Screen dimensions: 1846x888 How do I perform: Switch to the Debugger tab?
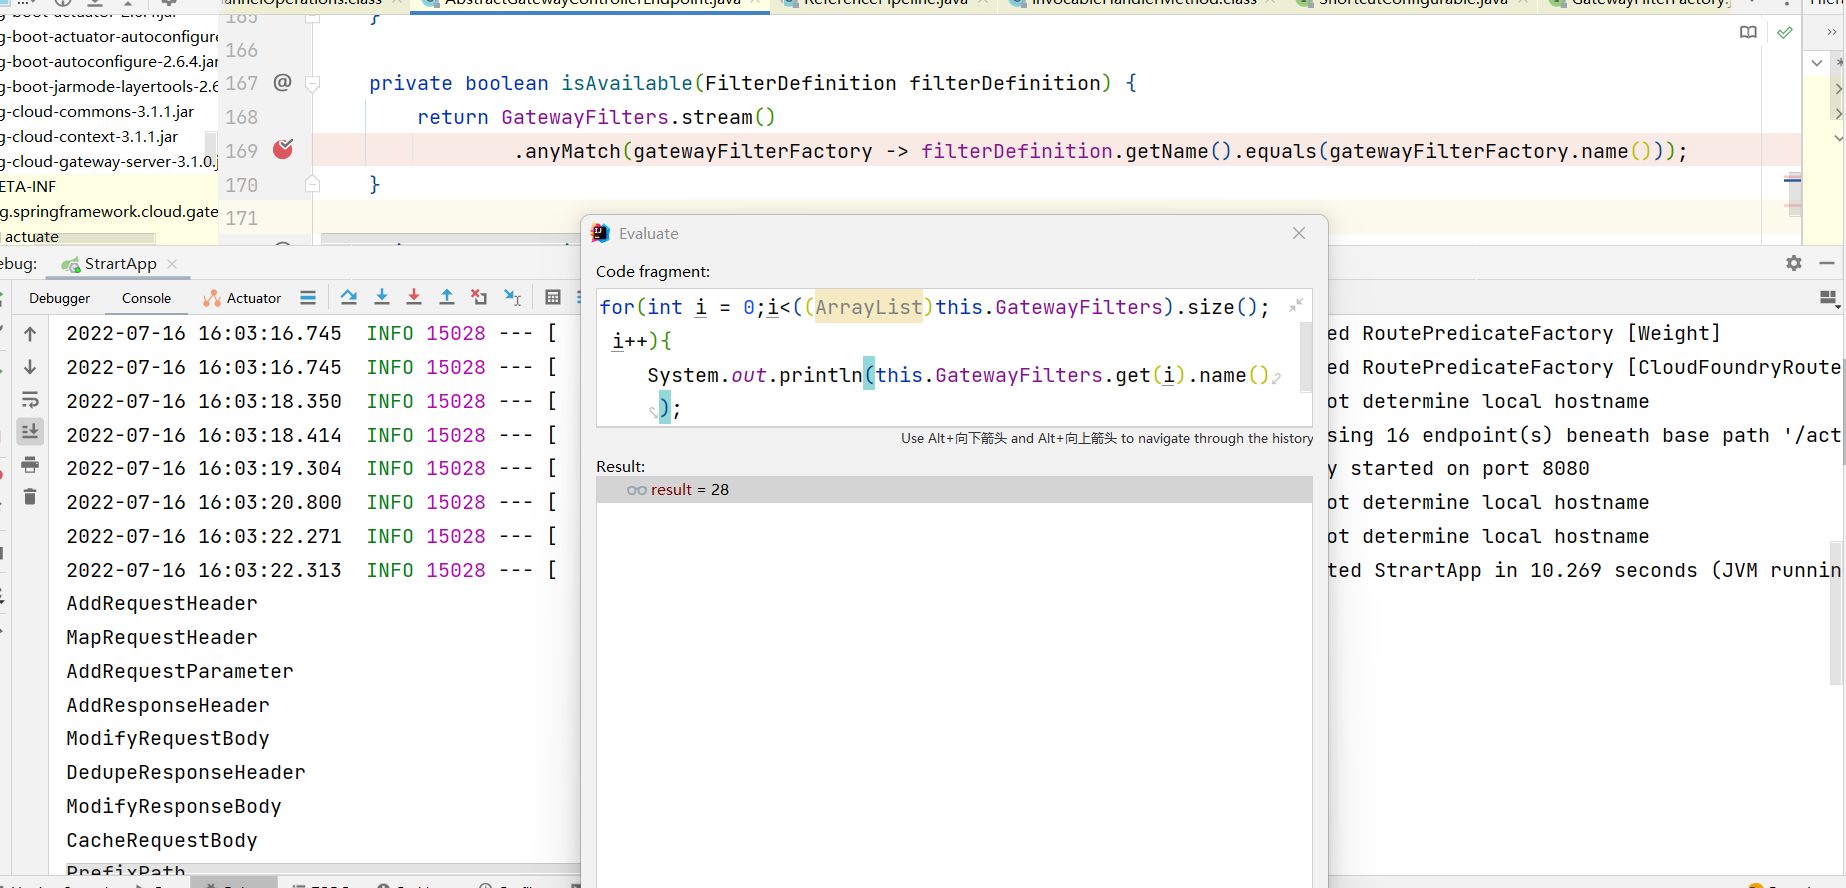click(60, 298)
